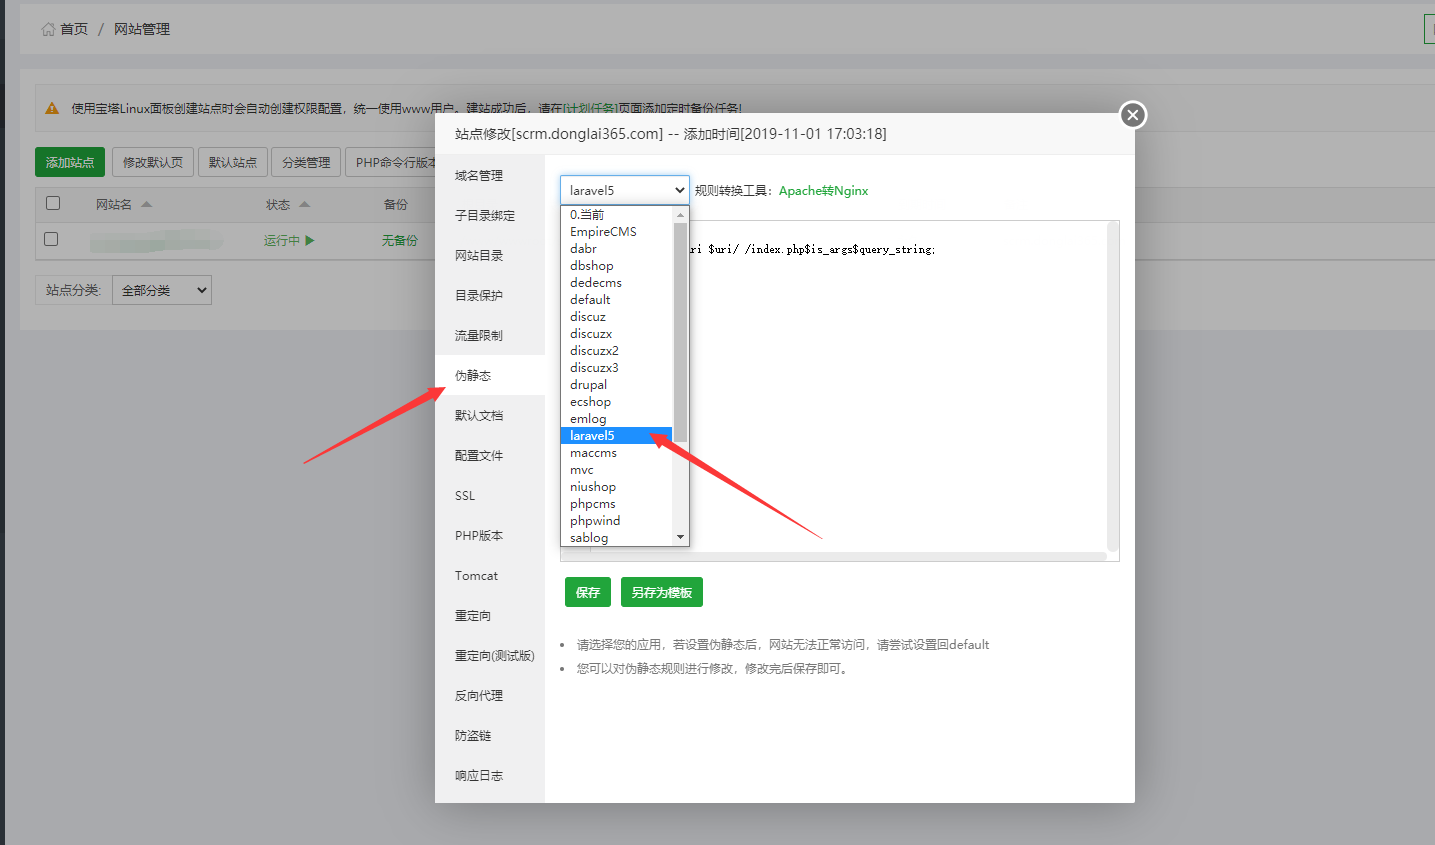
Task: Click 修改默认页 button
Action: [153, 162]
